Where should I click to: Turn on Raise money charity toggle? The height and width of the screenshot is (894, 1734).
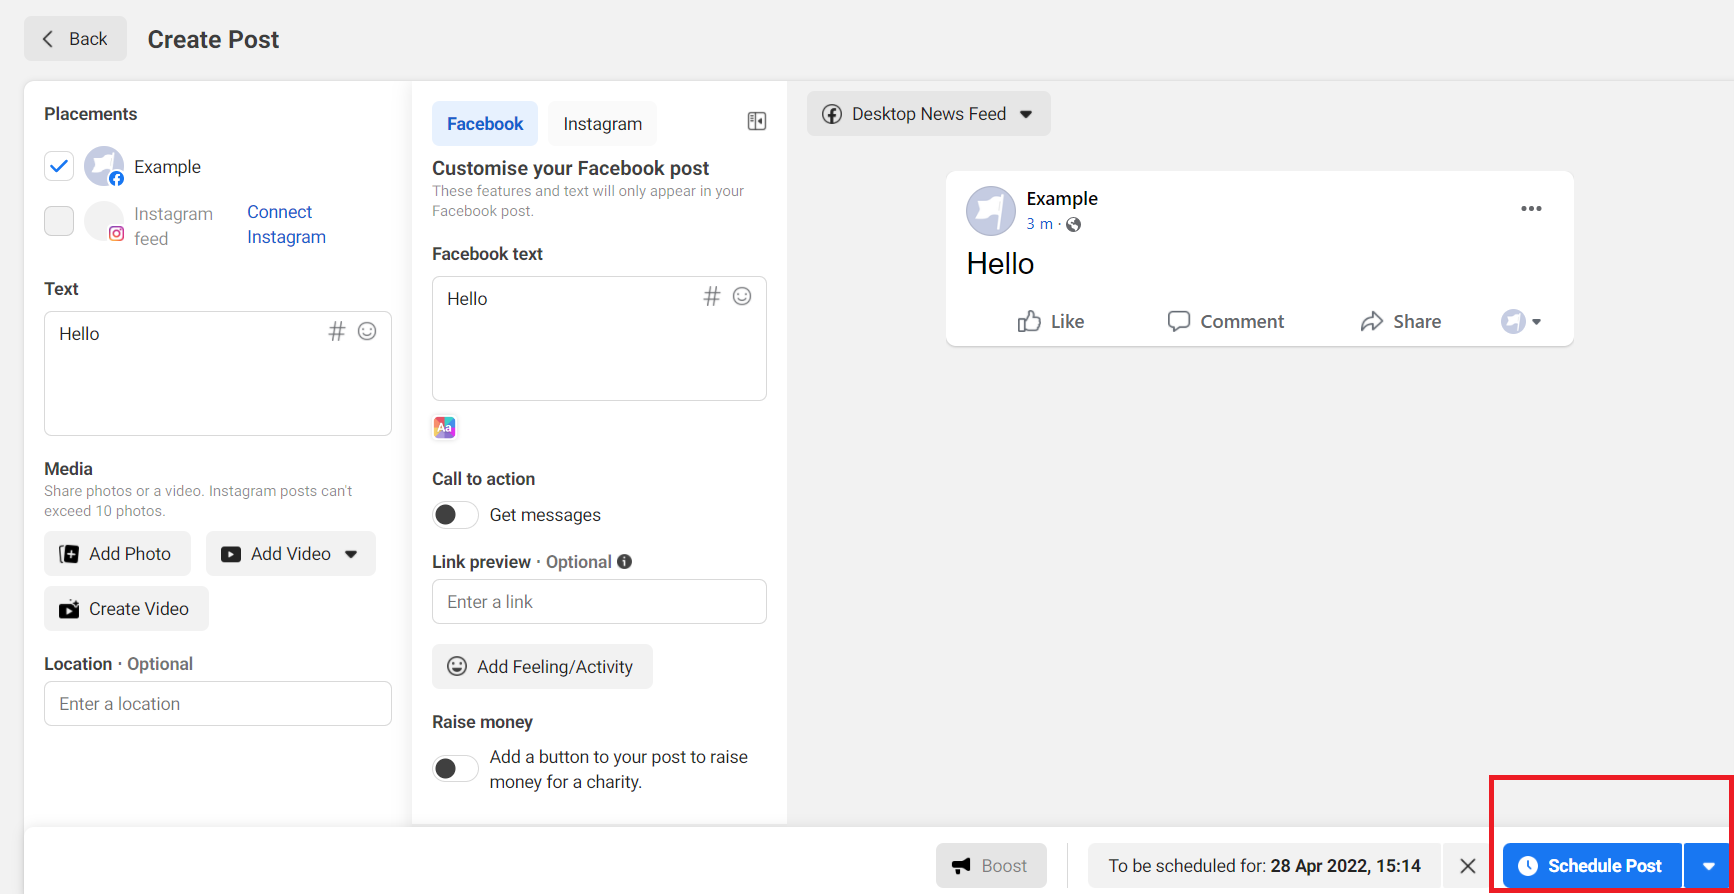455,768
